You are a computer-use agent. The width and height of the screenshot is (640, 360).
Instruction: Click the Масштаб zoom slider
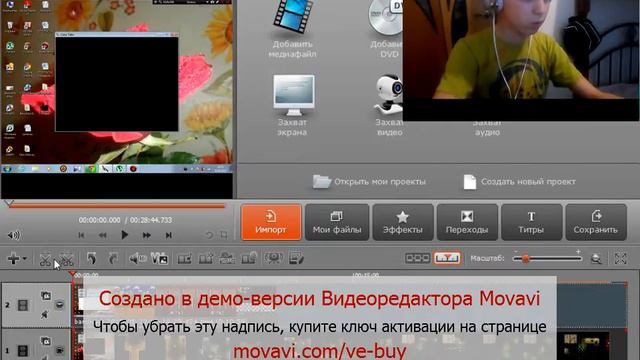[547, 258]
